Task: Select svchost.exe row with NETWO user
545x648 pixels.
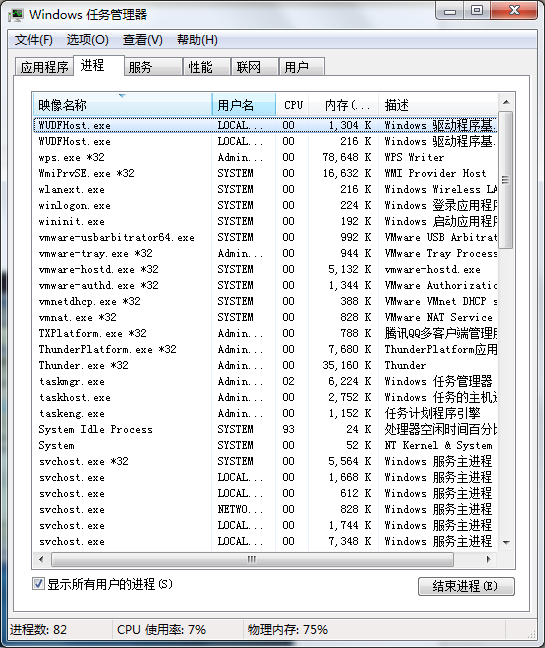Action: coord(265,510)
